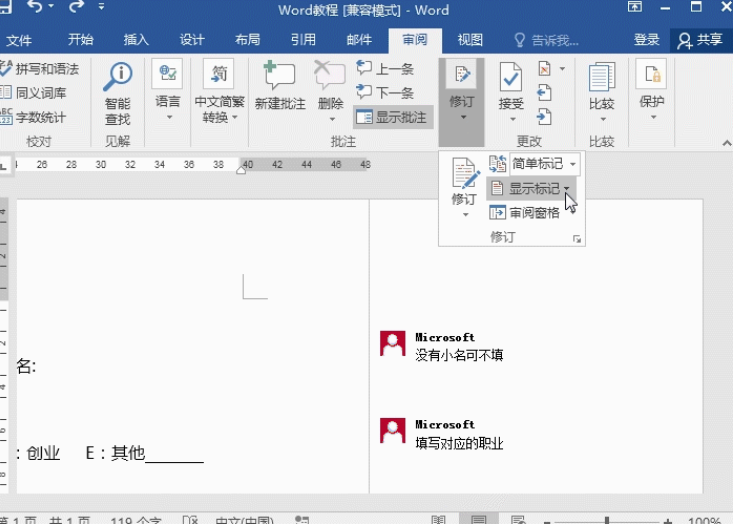Screen dimensions: 734x527
Task: Expand the 修订 track changes arrow in popup
Action: (465, 215)
